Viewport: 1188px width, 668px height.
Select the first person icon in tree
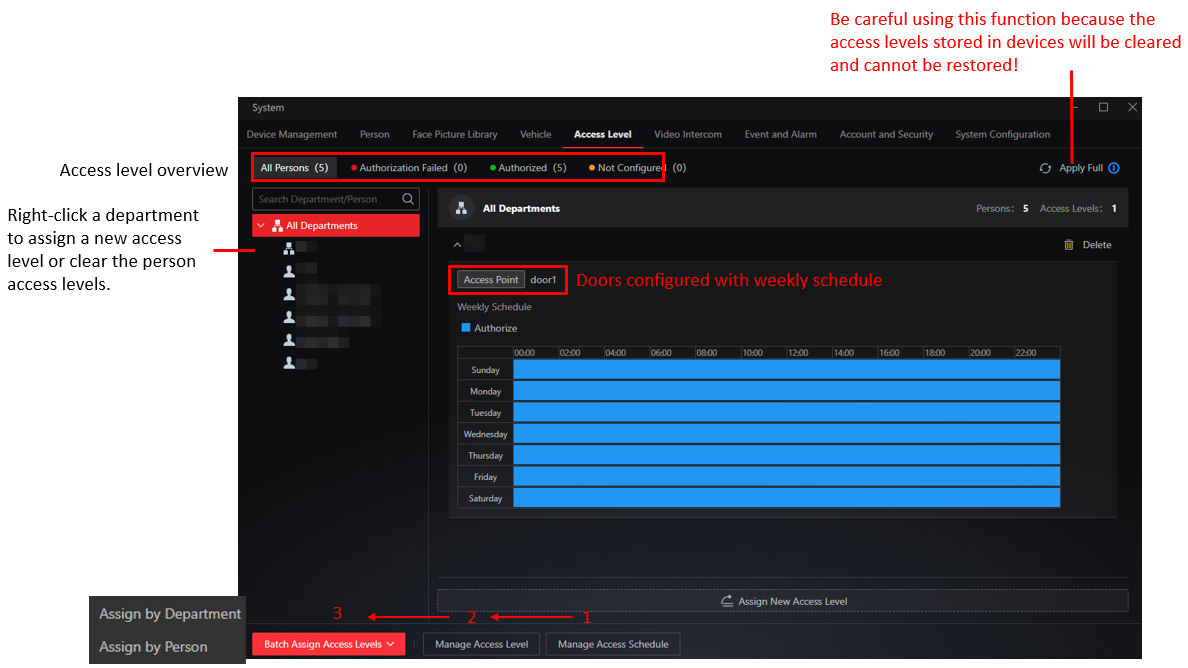click(289, 270)
